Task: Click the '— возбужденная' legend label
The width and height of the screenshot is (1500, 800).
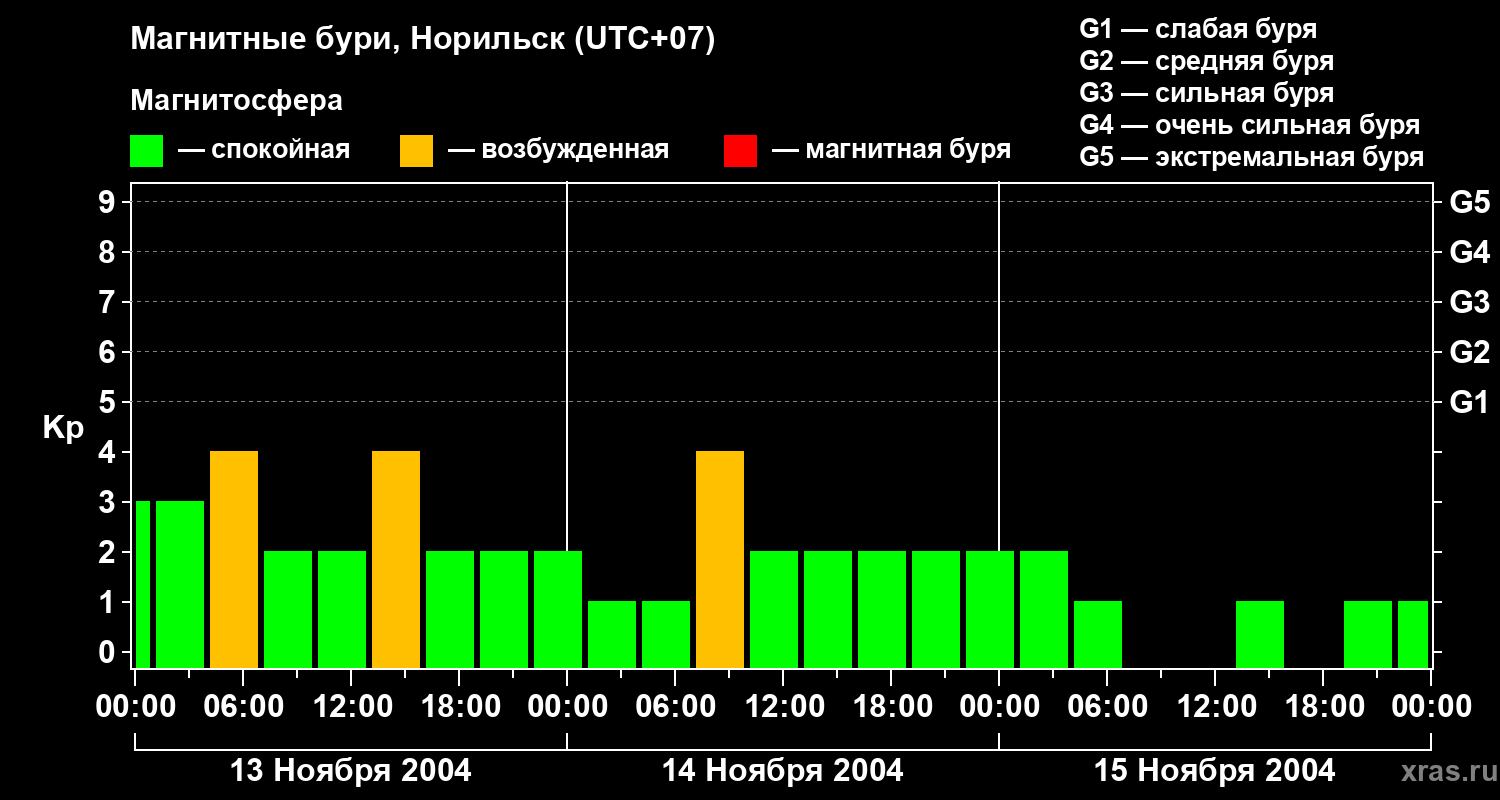Action: [x=558, y=150]
